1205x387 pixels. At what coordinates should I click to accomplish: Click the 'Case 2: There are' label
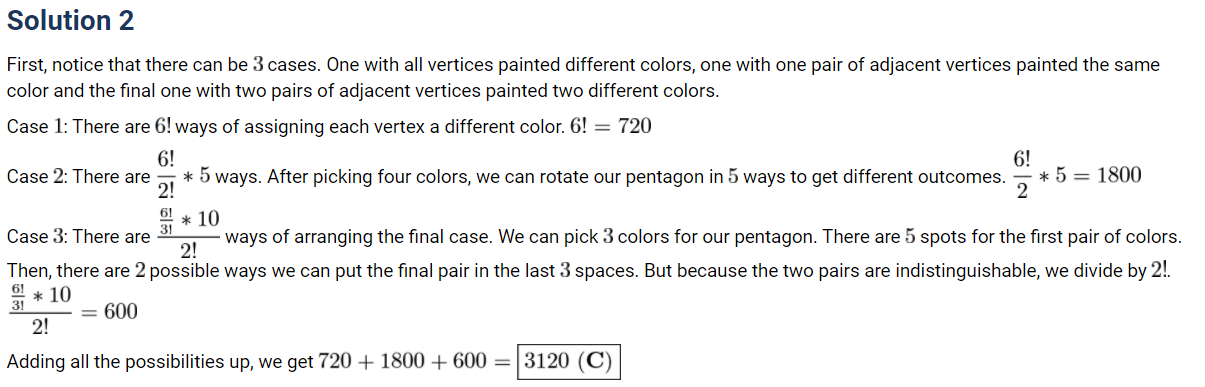click(78, 177)
